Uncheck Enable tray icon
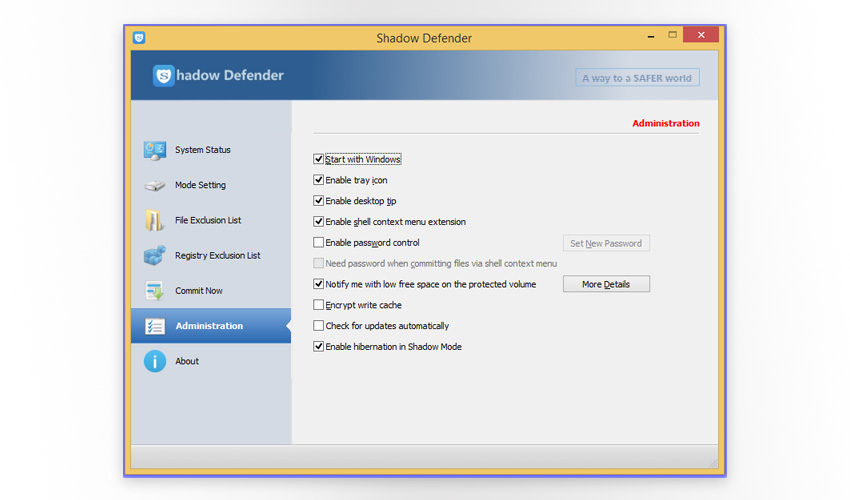This screenshot has height=500, width=850. pyautogui.click(x=318, y=180)
